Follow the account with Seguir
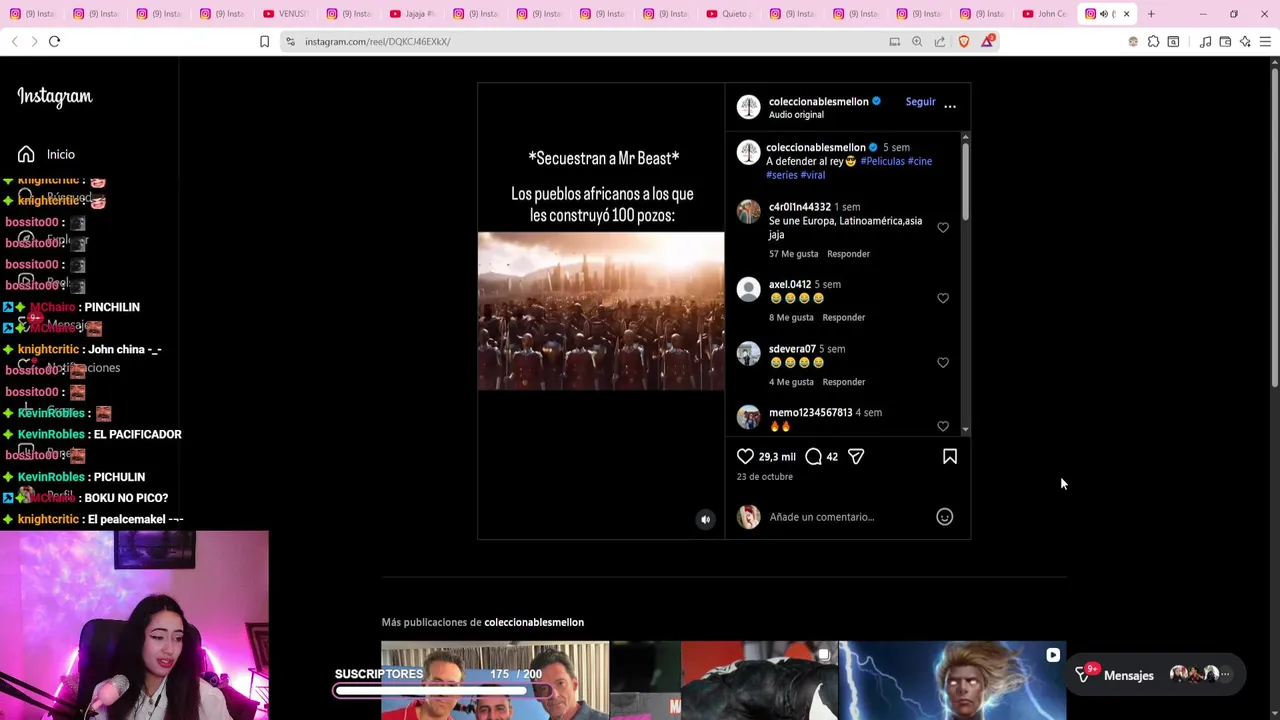 920,102
